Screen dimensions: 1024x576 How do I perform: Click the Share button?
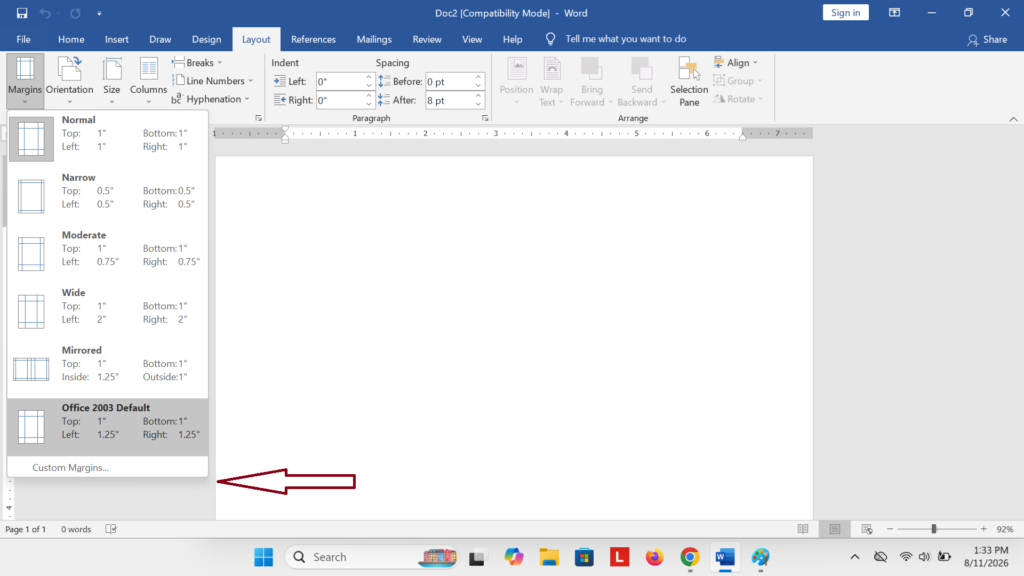(x=987, y=40)
